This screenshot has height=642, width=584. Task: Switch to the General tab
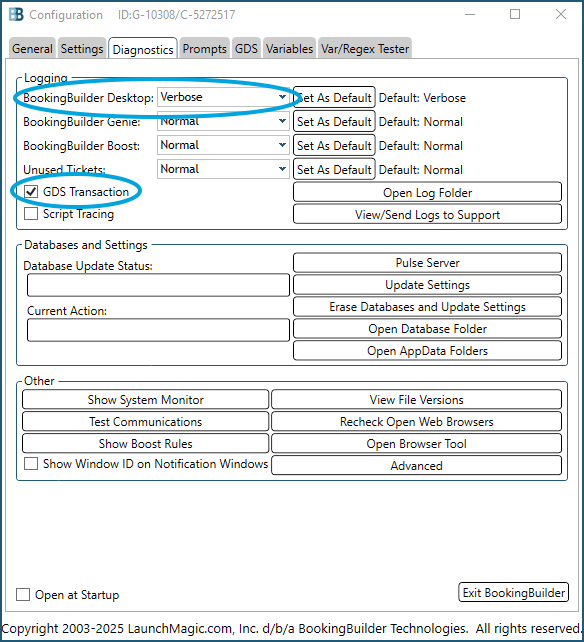pos(32,49)
